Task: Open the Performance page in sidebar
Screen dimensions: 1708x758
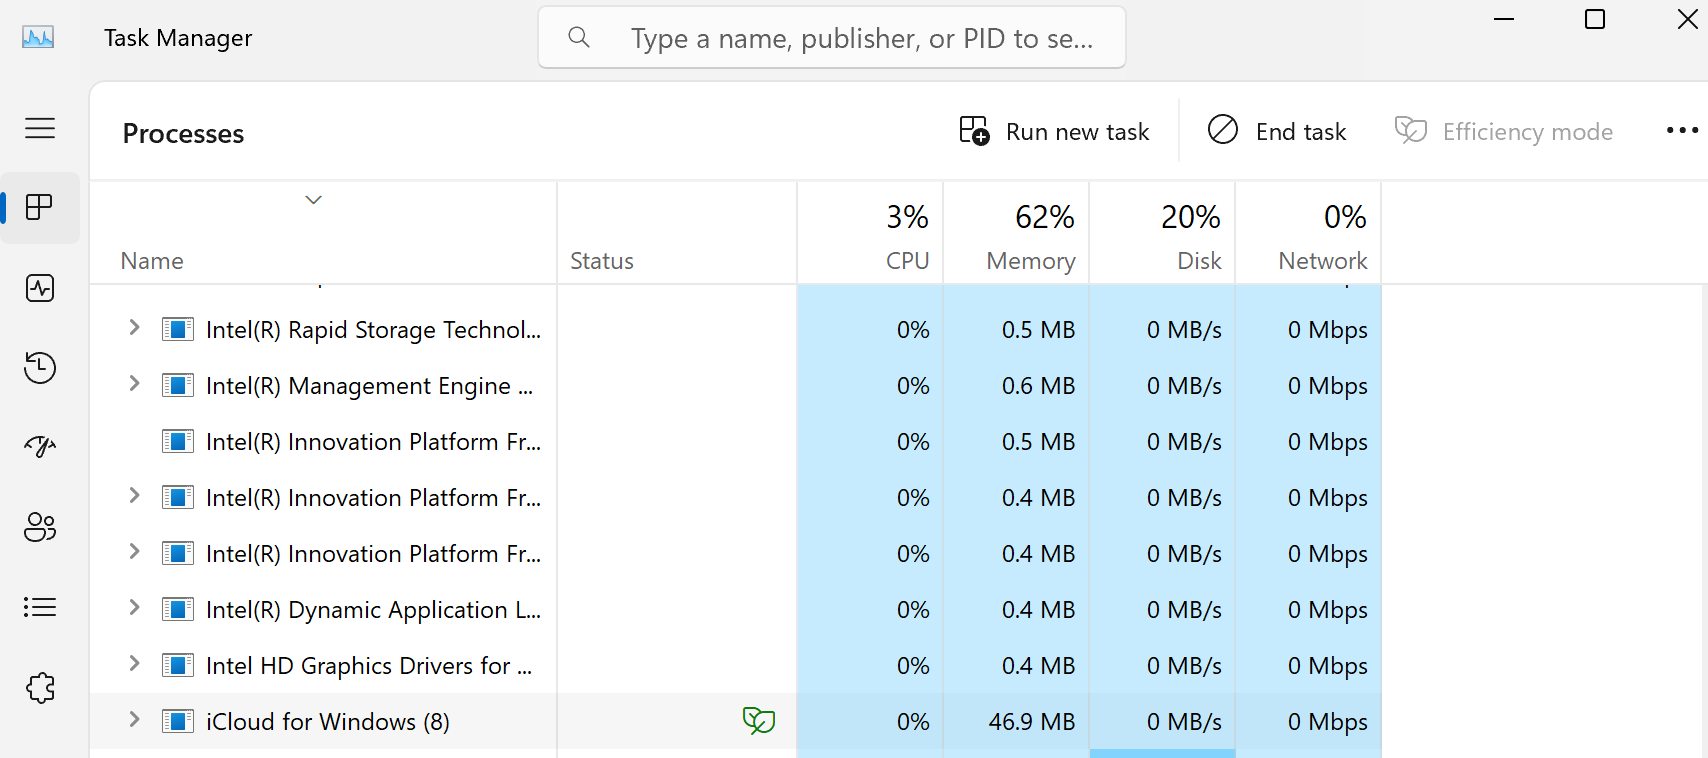Action: [40, 288]
